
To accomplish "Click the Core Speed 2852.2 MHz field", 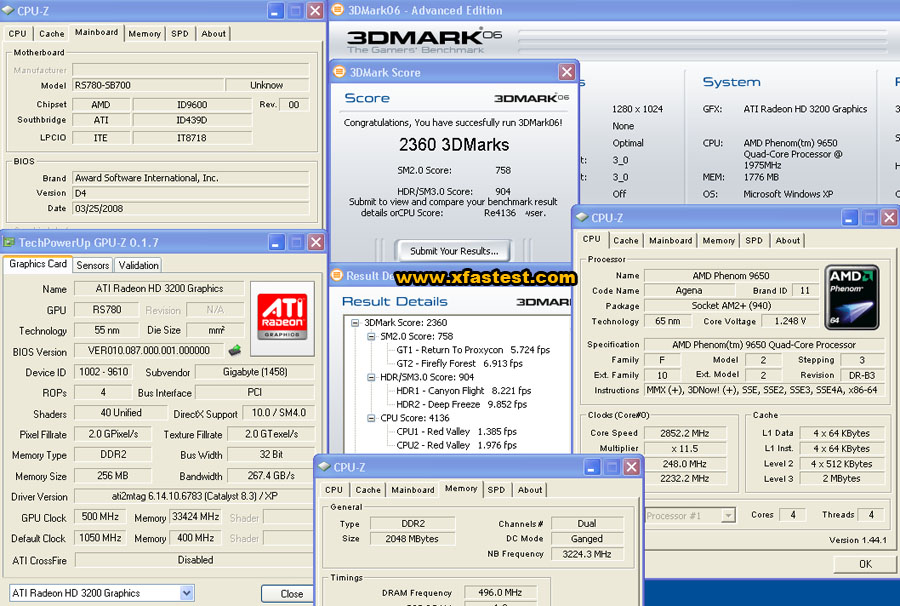I will pyautogui.click(x=685, y=433).
